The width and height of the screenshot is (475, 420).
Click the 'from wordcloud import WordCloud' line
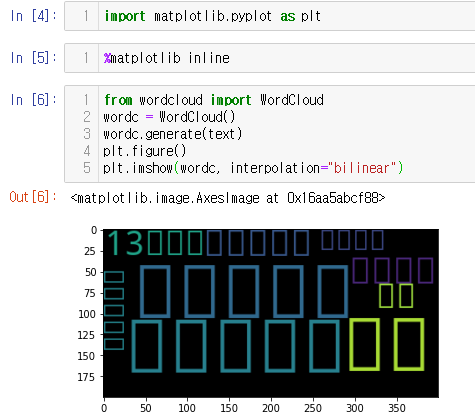tap(214, 100)
